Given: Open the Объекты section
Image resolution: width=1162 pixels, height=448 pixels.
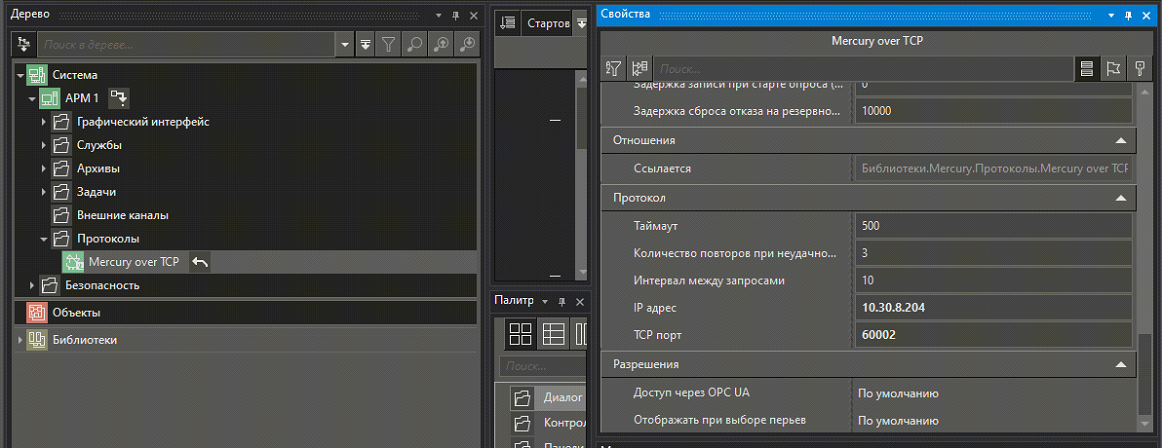Looking at the screenshot, I should pos(245,312).
